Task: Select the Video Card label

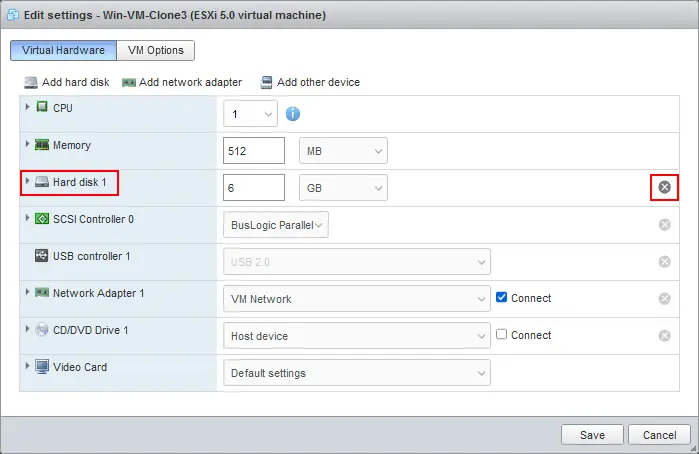Action: pos(80,367)
